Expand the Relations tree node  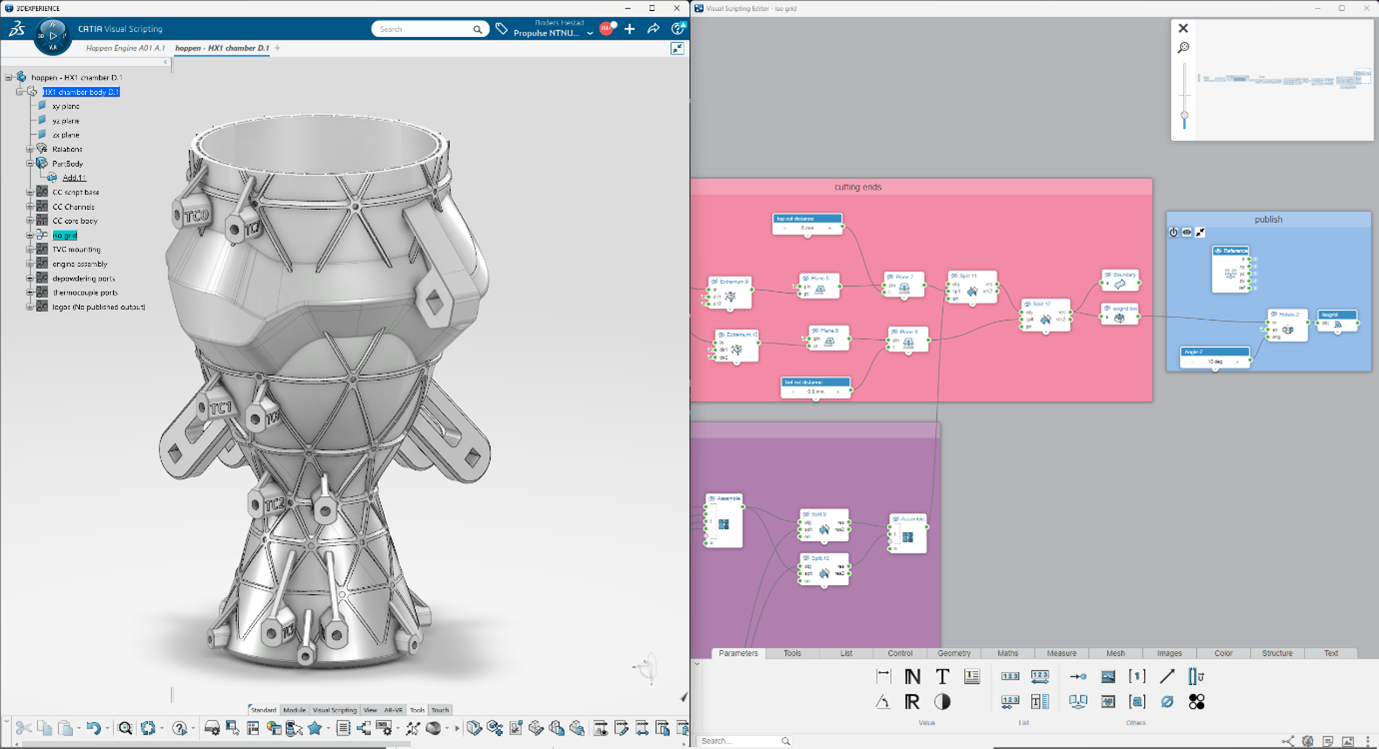pos(30,149)
